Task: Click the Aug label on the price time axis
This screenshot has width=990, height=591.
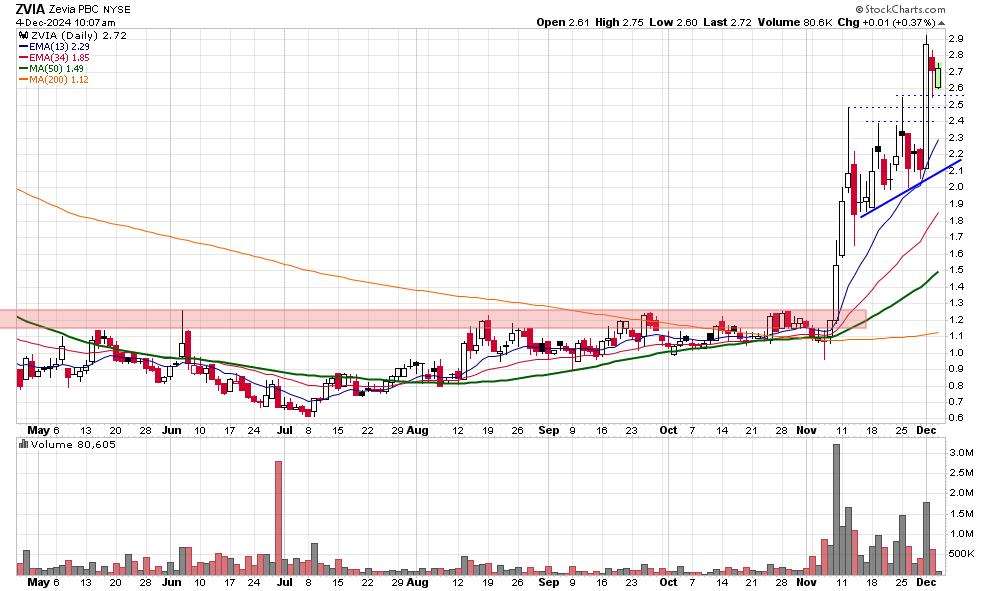Action: pyautogui.click(x=417, y=429)
